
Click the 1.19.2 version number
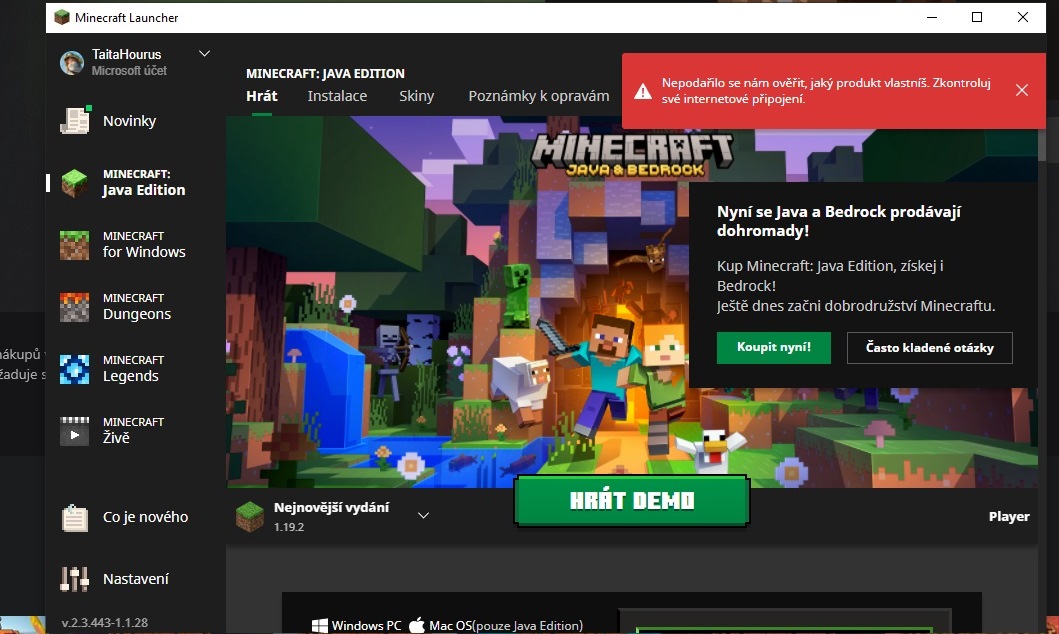pos(289,527)
